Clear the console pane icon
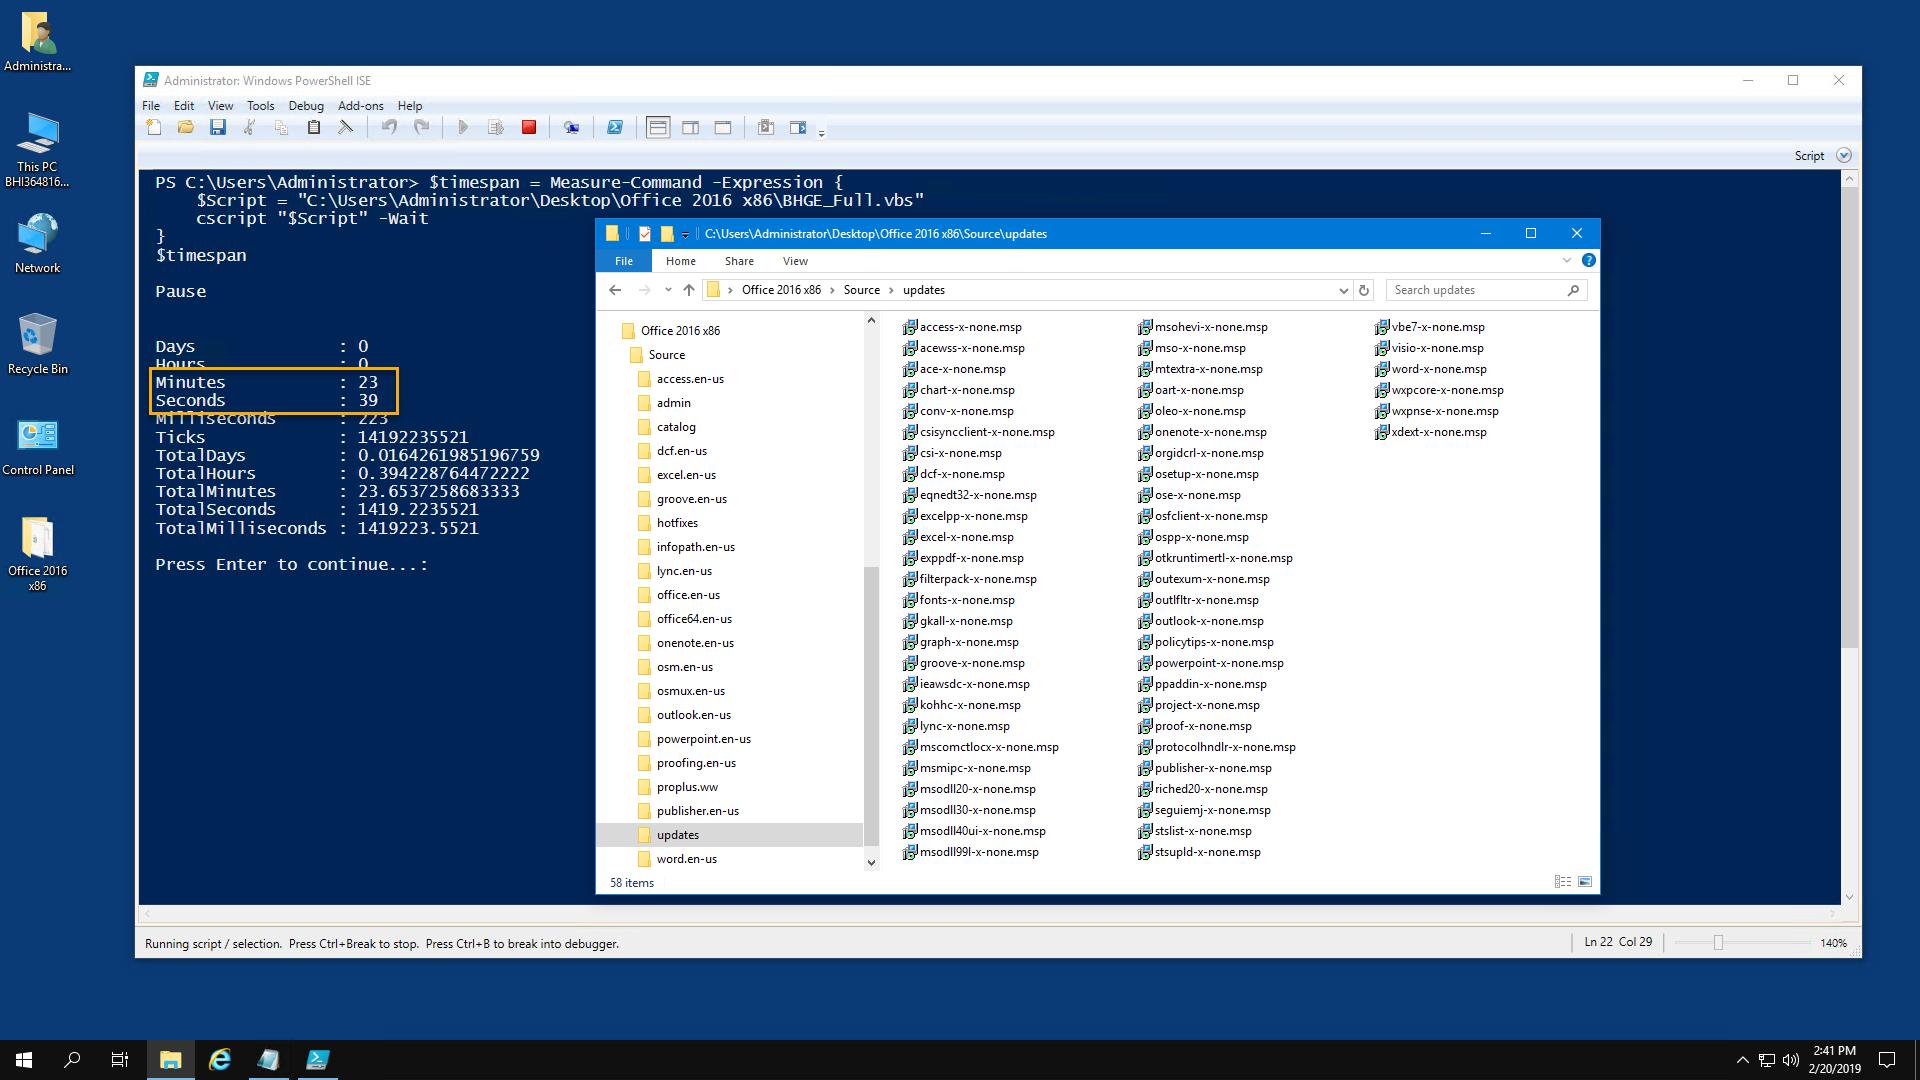 click(345, 127)
